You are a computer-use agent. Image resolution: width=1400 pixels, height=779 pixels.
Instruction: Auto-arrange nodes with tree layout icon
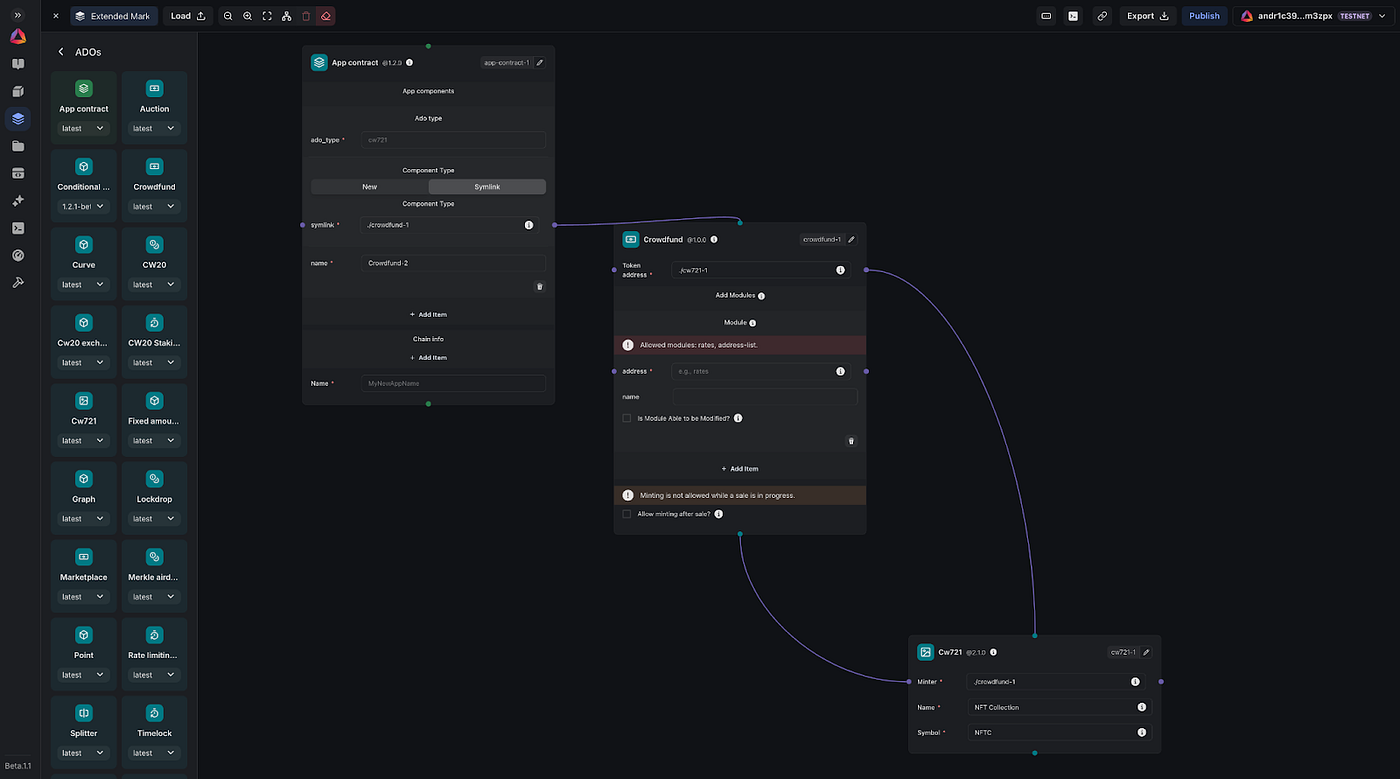point(287,16)
